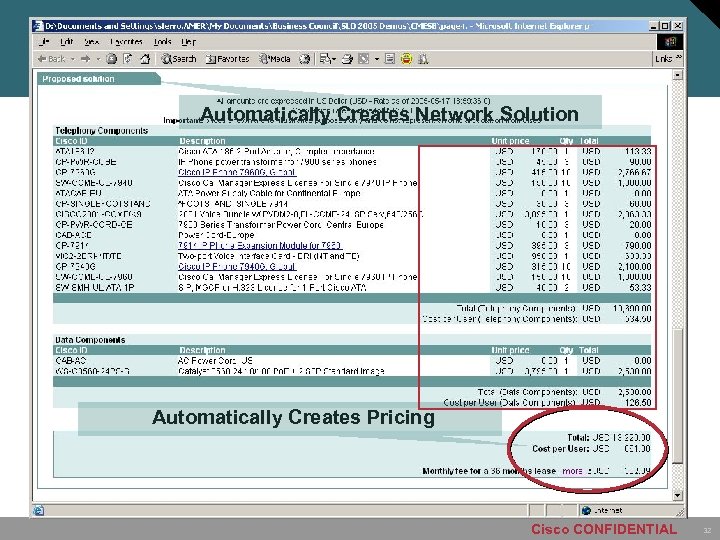Select the 2,100.00 total for 7940G
This screenshot has width=720, height=540.
635,266
